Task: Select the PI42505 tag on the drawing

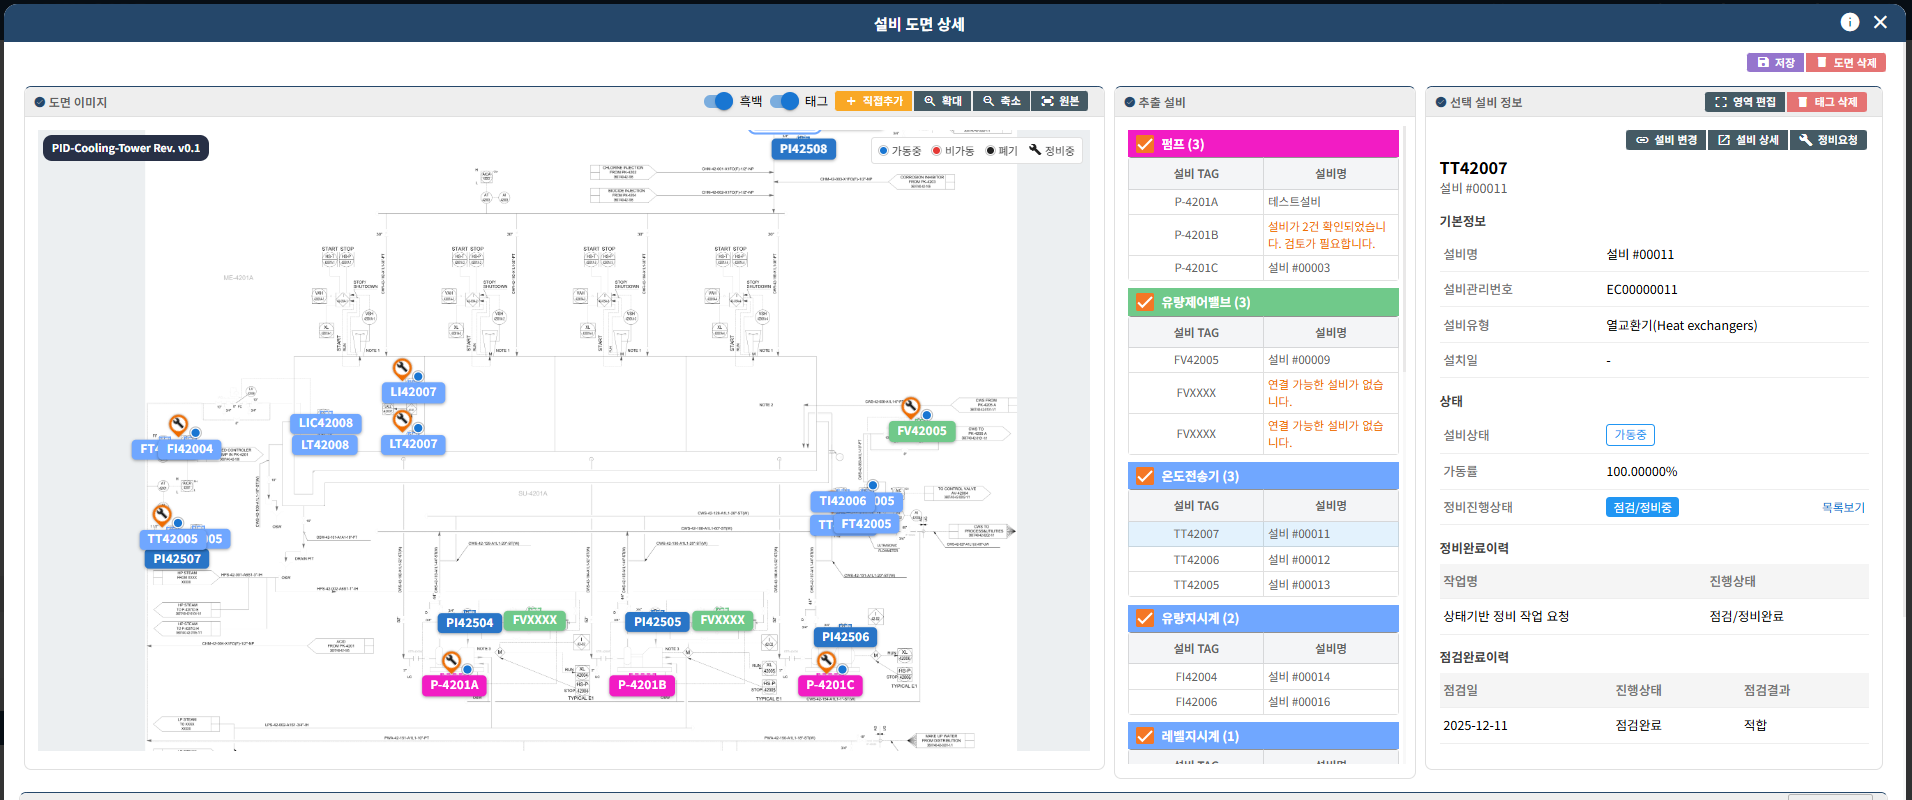Action: (x=658, y=622)
